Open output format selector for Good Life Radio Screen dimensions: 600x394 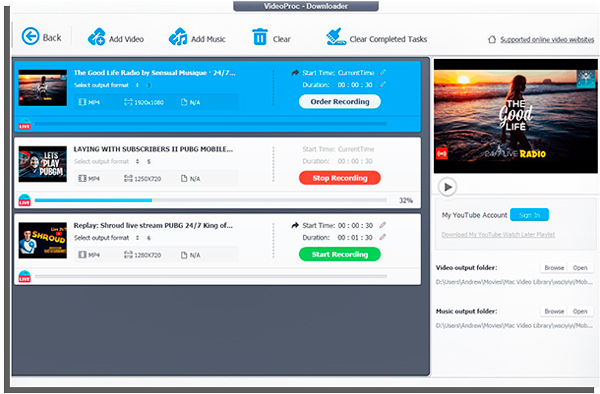pos(137,85)
